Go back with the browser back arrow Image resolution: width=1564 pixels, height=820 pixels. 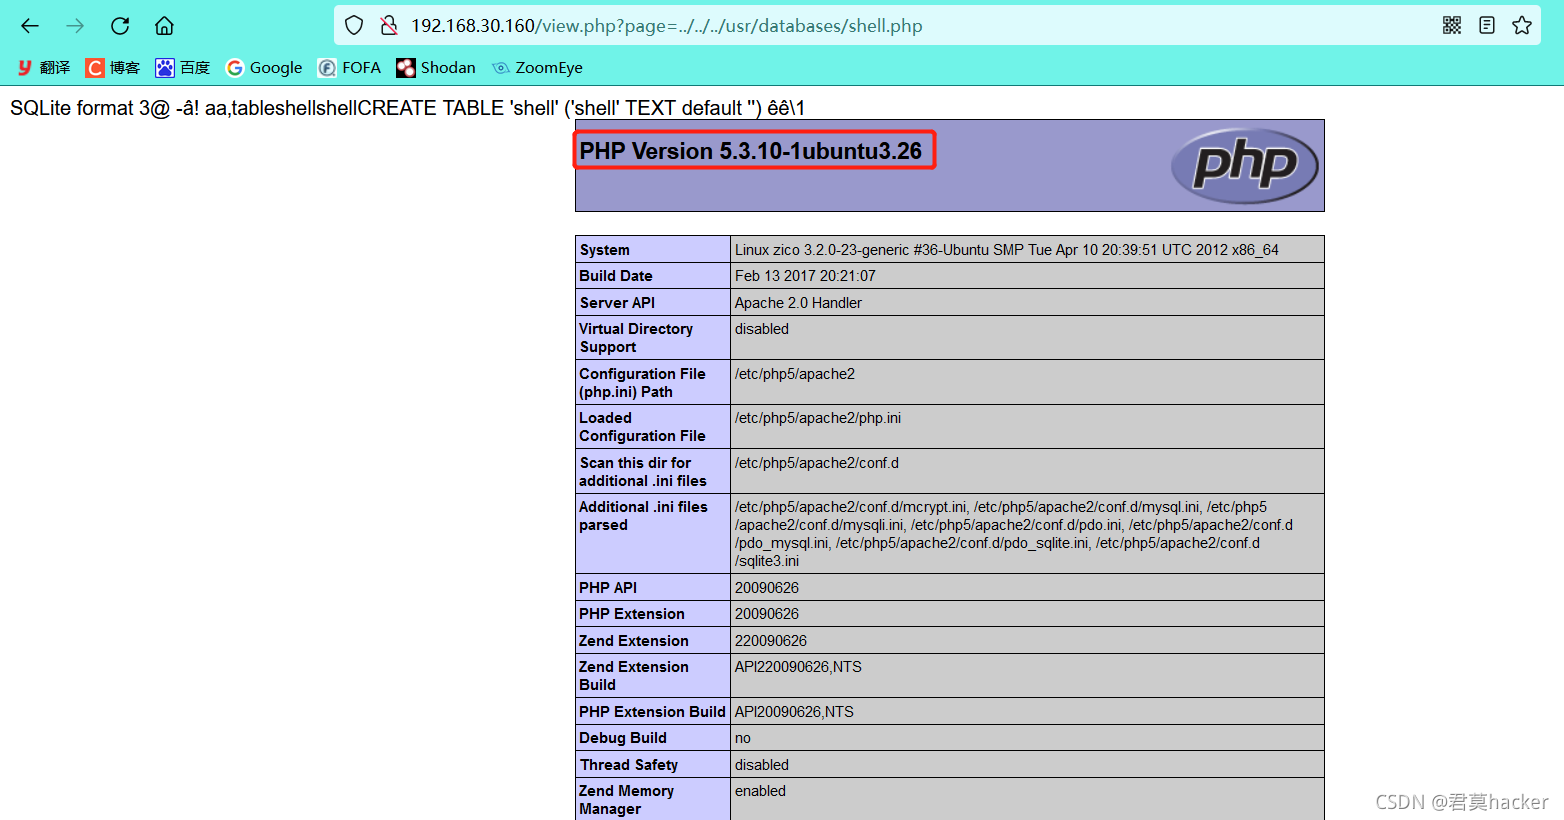coord(30,26)
